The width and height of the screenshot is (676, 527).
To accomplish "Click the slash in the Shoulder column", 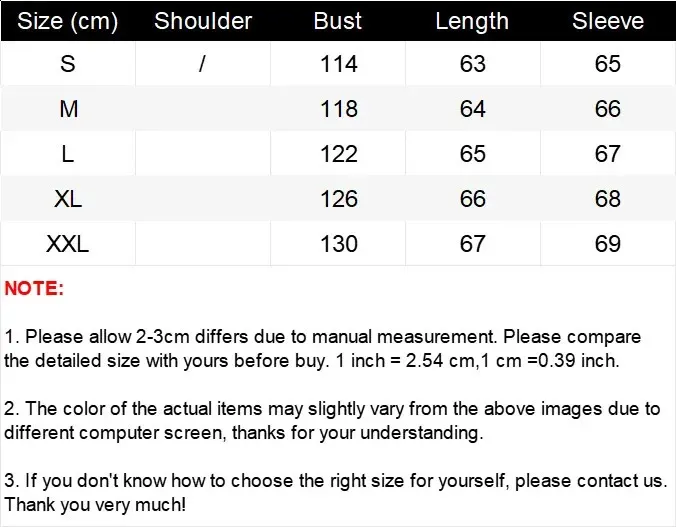I will click(202, 64).
